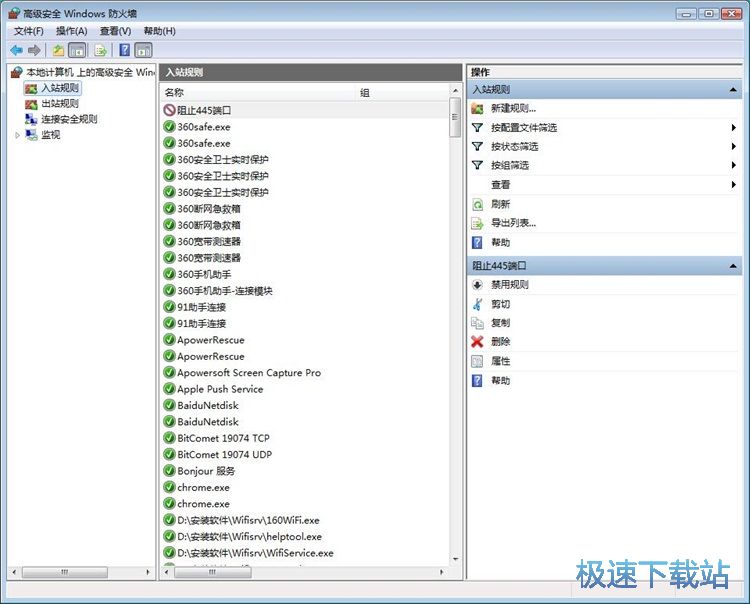The height and width of the screenshot is (604, 750).
Task: Click 新建规则... in the actions pane
Action: (x=513, y=109)
